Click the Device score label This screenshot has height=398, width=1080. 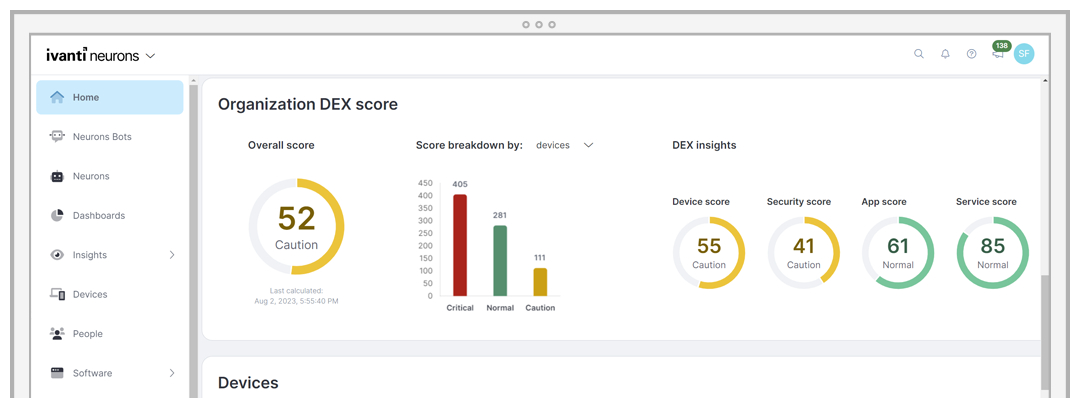point(701,202)
